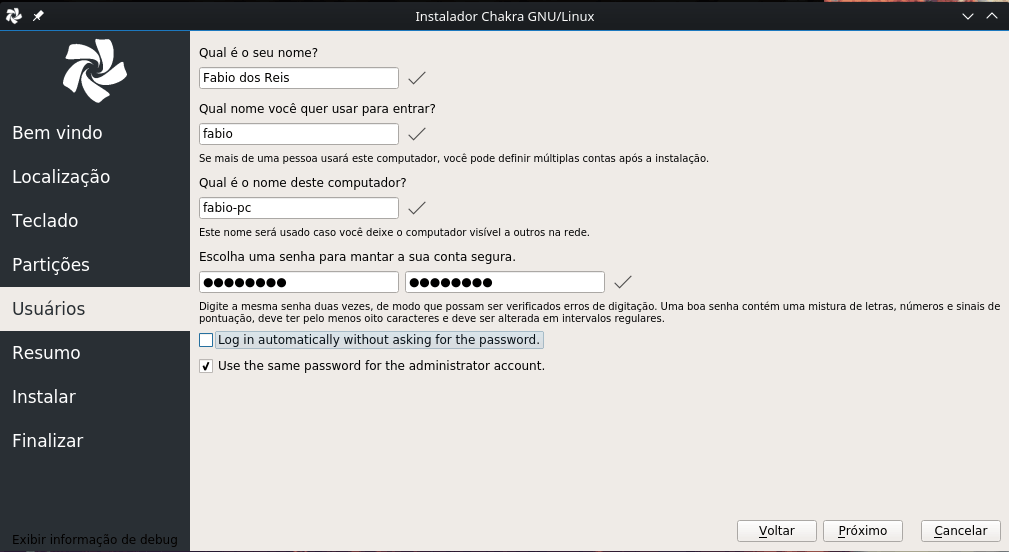Click the full name field containing Fabio dos Reis
1009x552 pixels.
tap(298, 78)
